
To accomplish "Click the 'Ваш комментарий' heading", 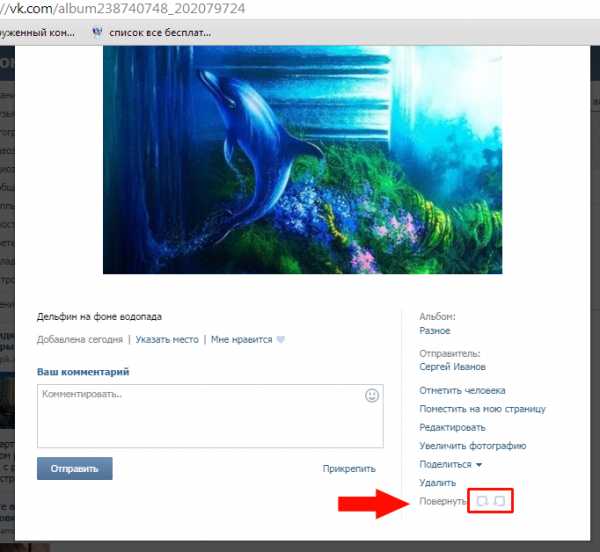I will click(x=83, y=372).
